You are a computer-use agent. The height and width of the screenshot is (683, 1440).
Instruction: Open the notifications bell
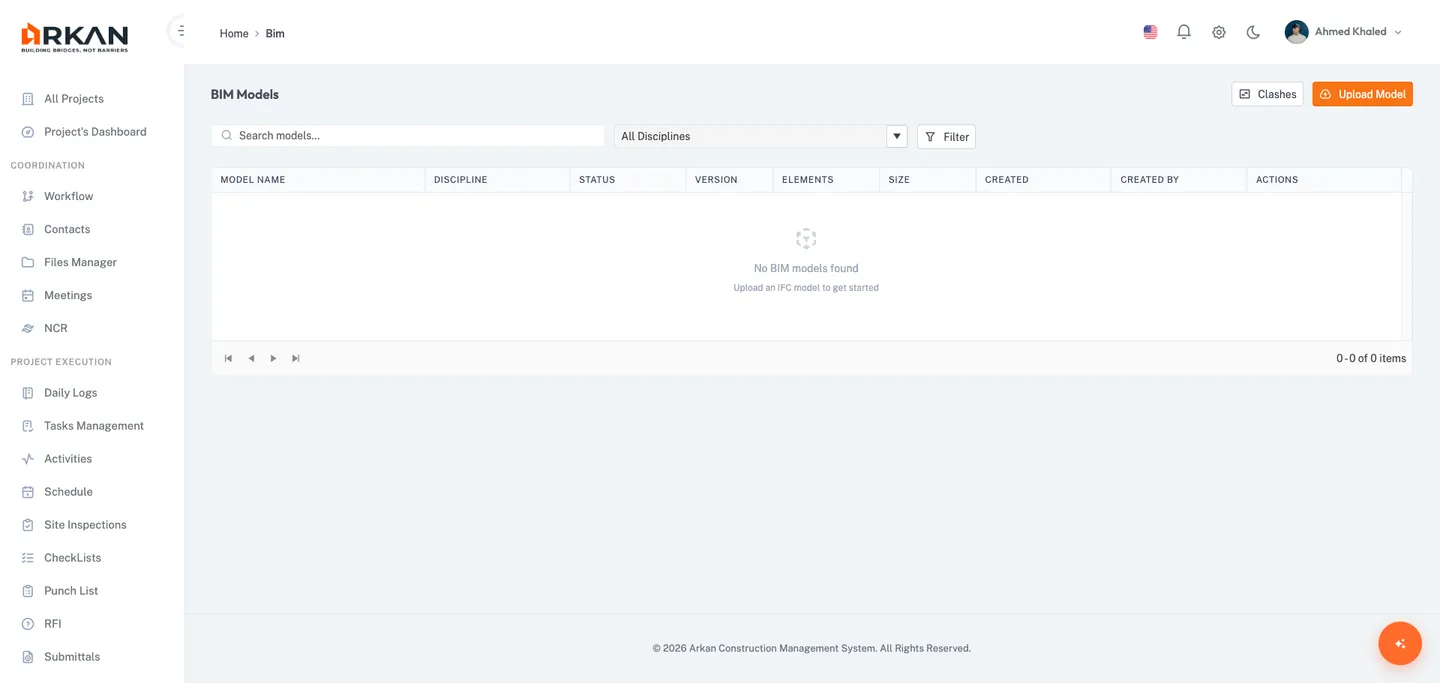[x=1184, y=31]
